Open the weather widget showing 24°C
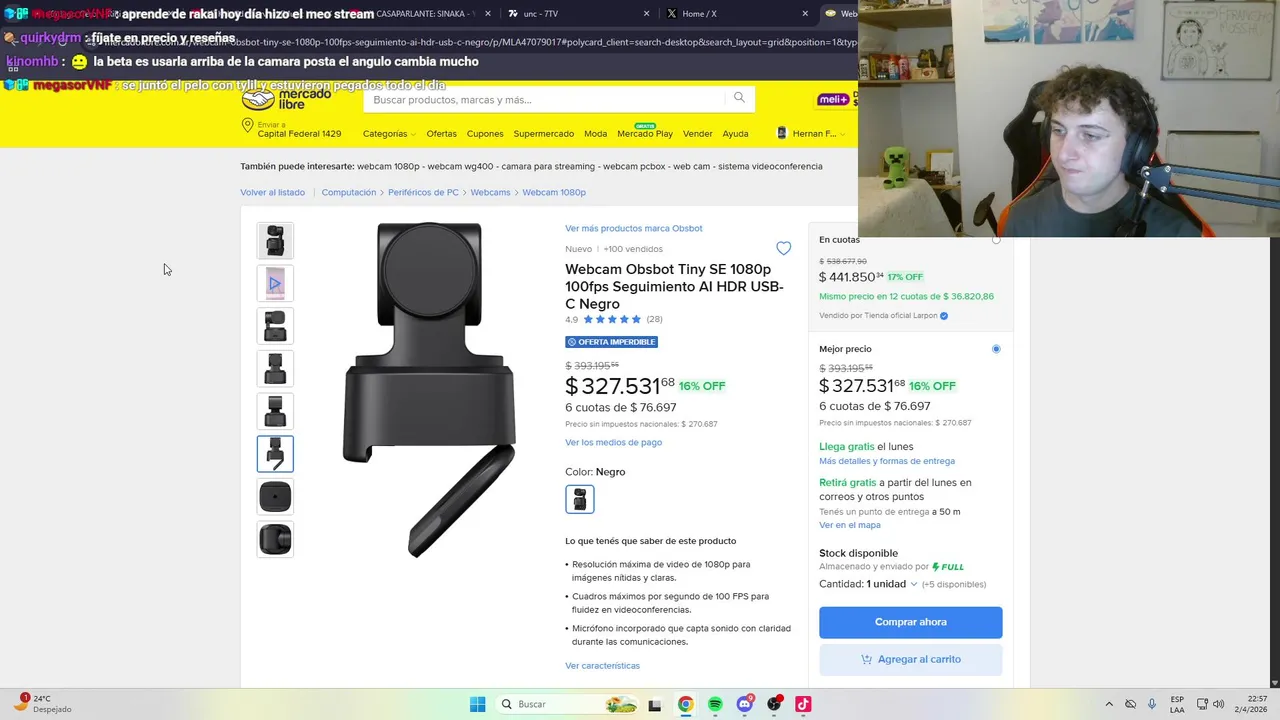1280x720 pixels. point(44,703)
